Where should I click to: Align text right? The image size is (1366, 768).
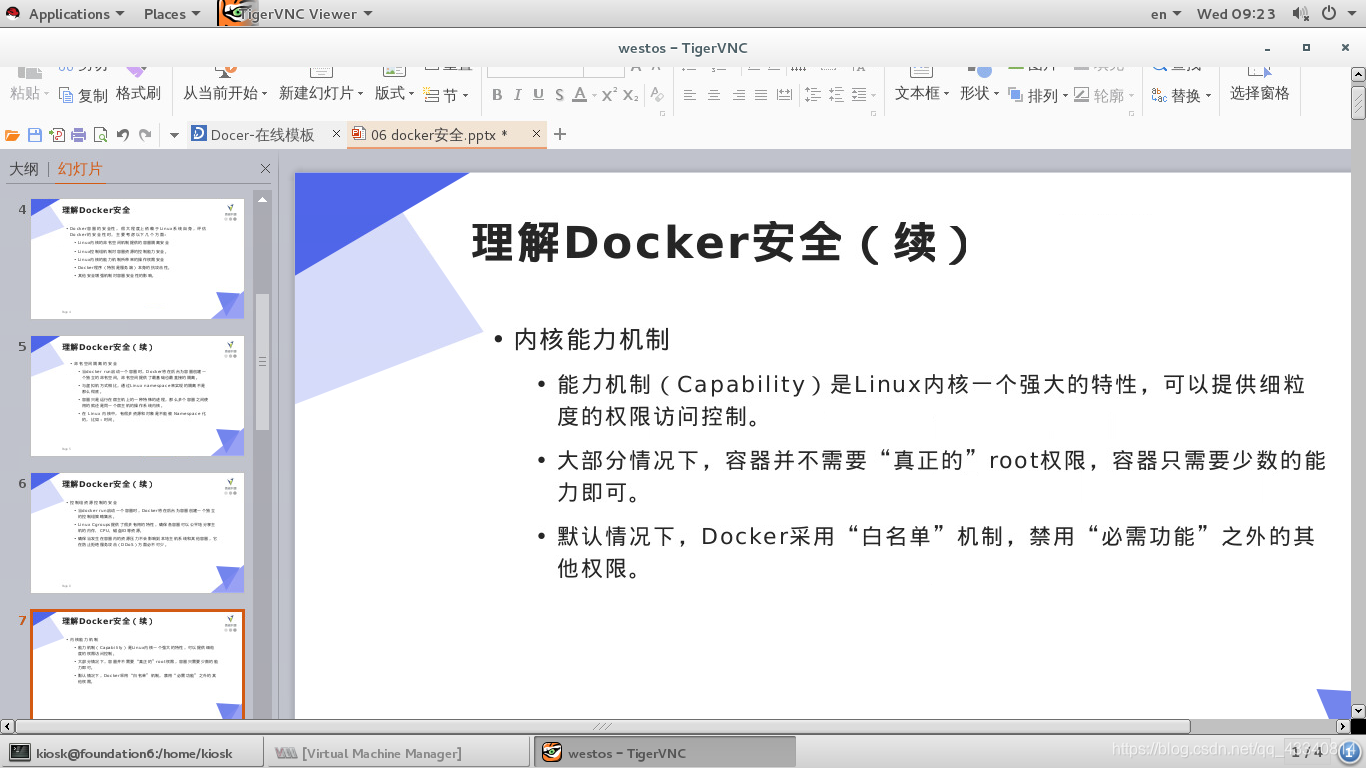738,95
